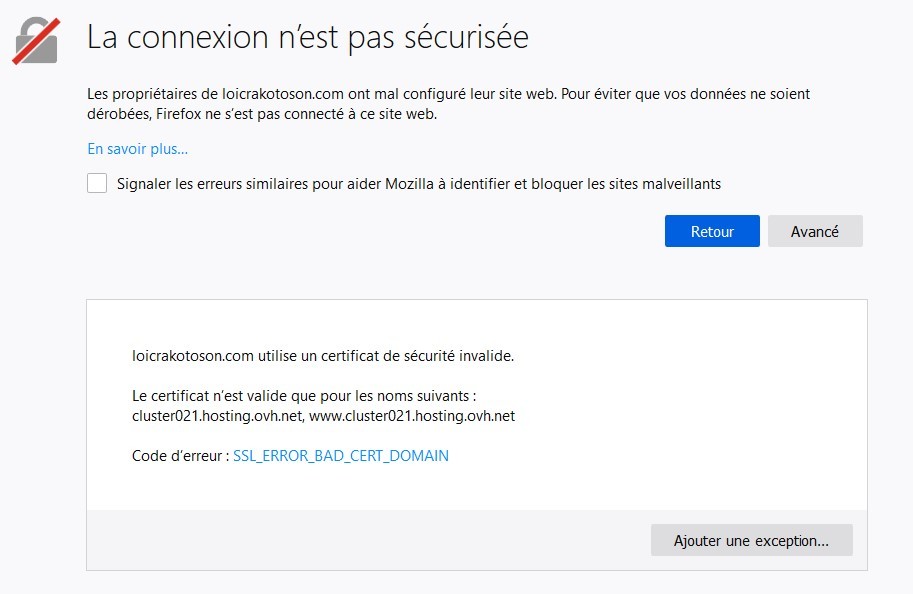The width and height of the screenshot is (913, 594).
Task: Click the "La connexion n'est pas sécurisée" heading
Action: click(x=308, y=38)
